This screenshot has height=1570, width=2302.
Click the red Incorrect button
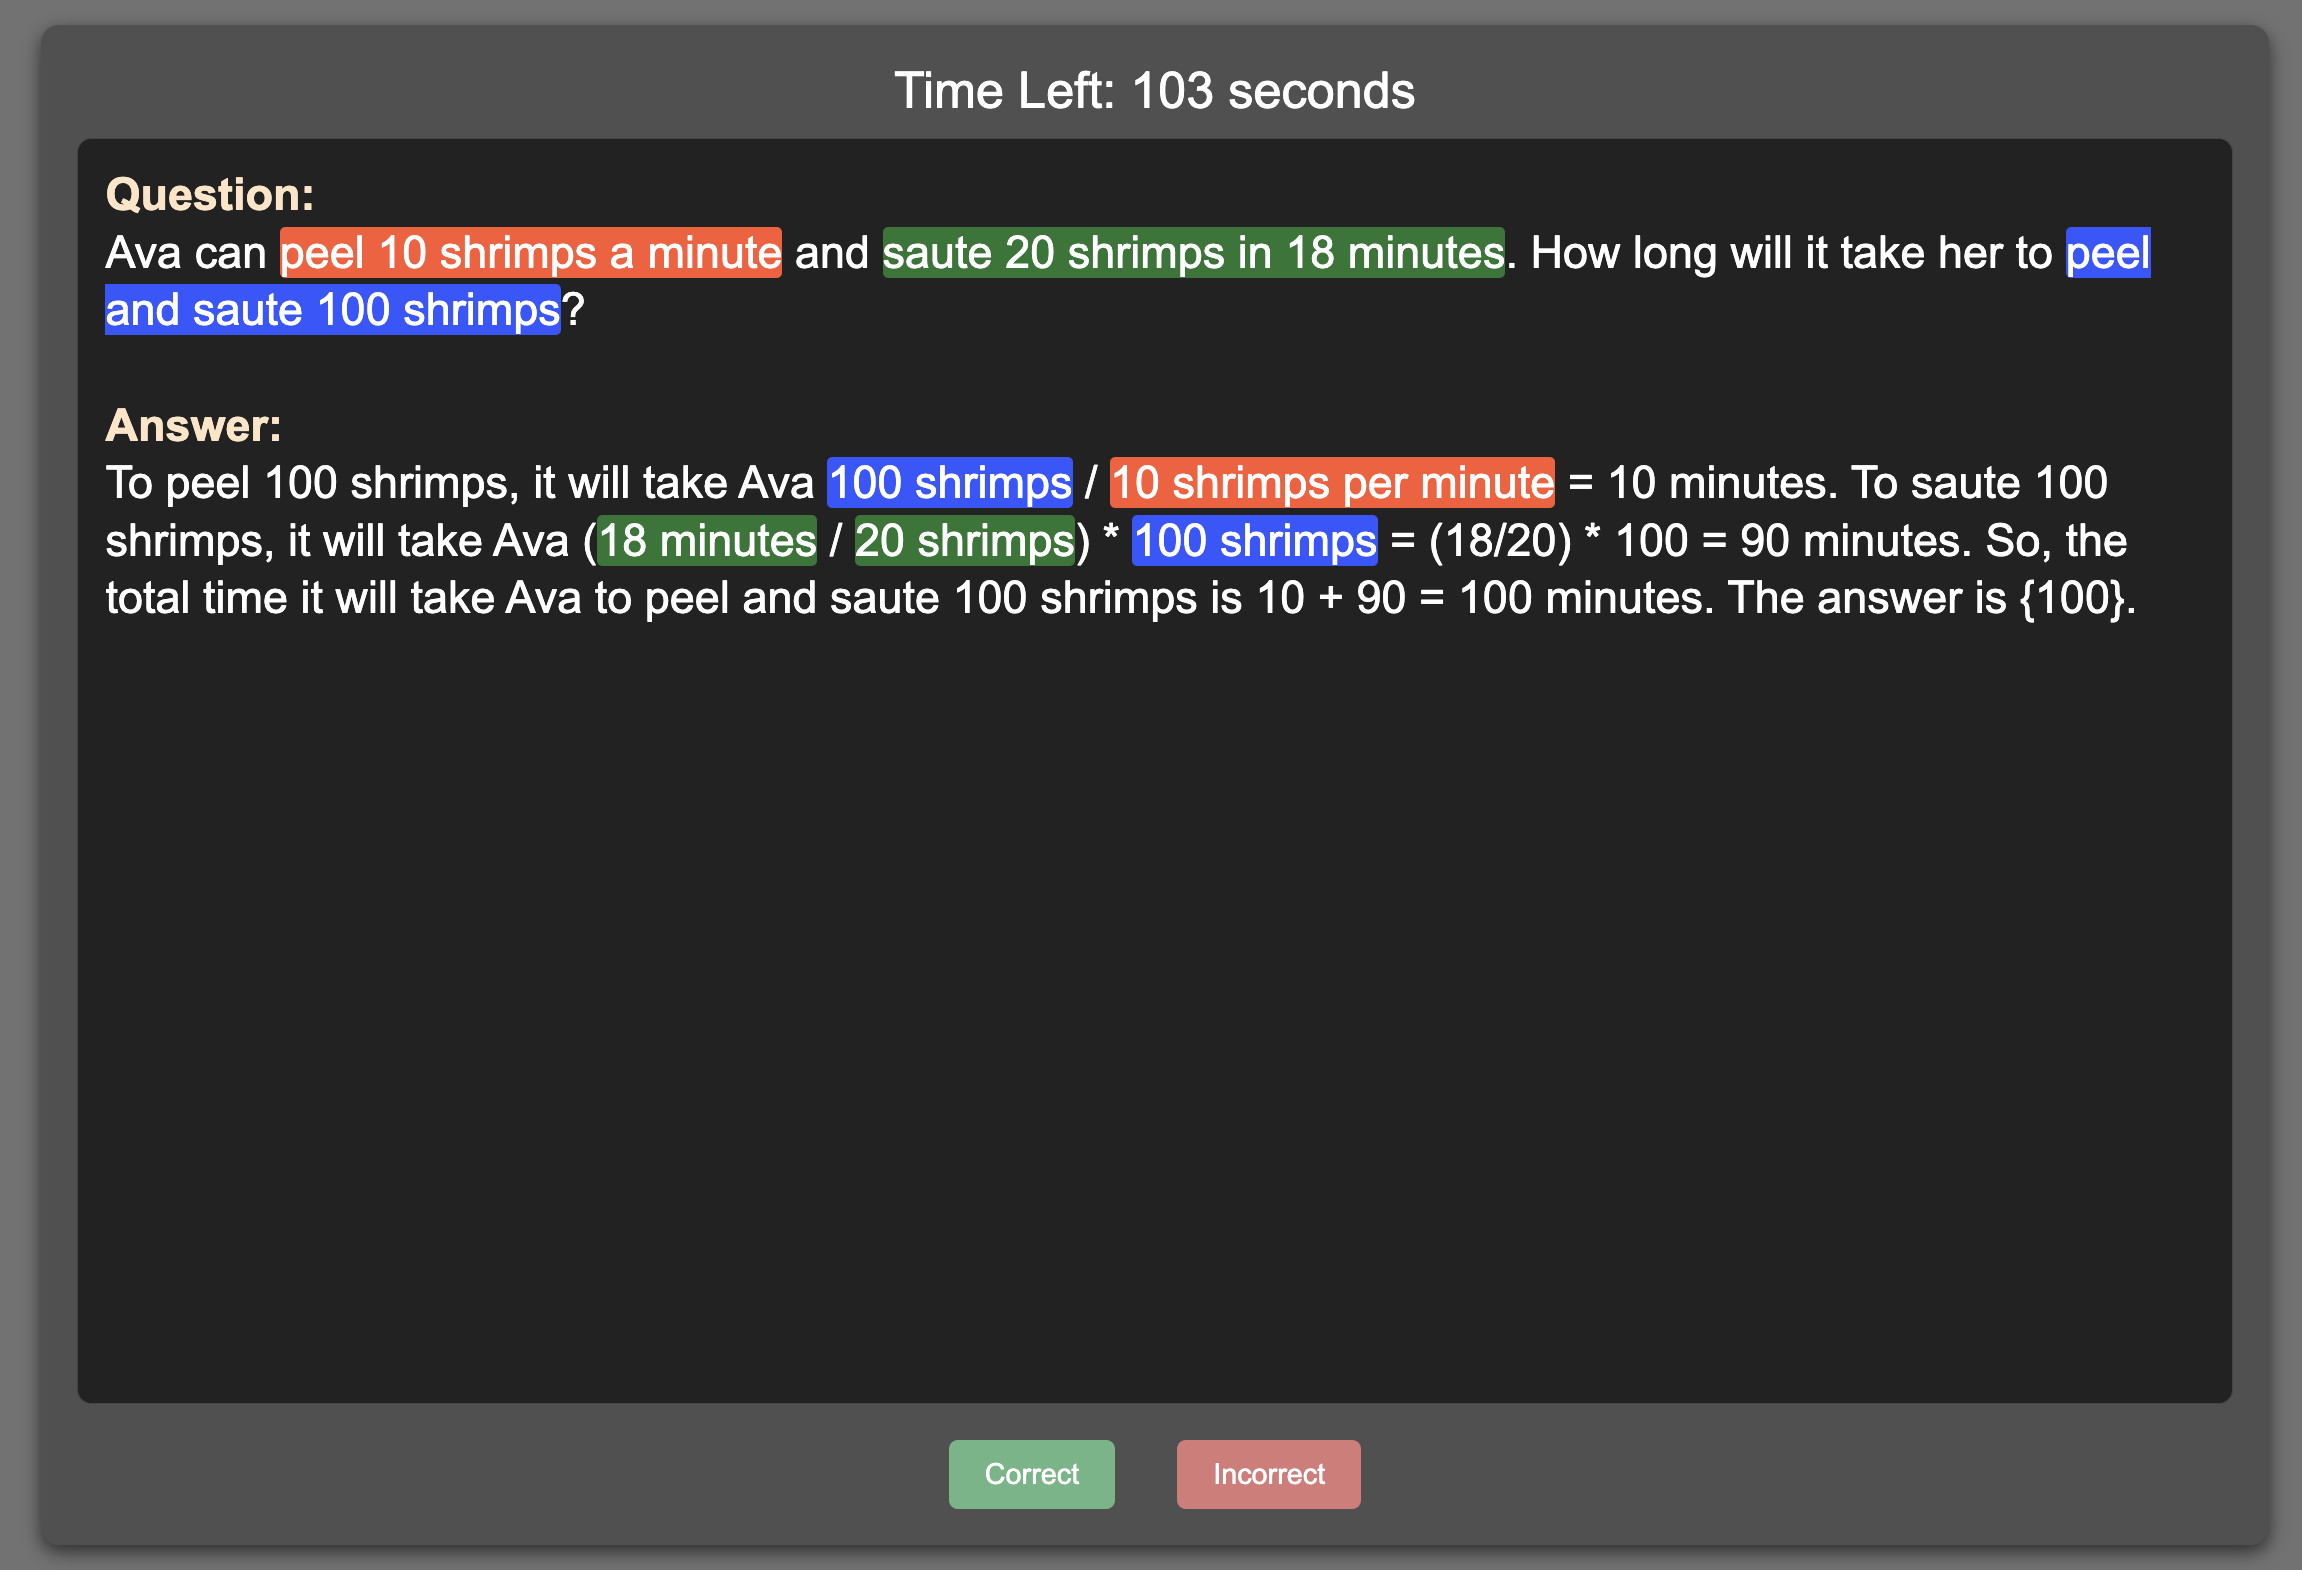1268,1474
